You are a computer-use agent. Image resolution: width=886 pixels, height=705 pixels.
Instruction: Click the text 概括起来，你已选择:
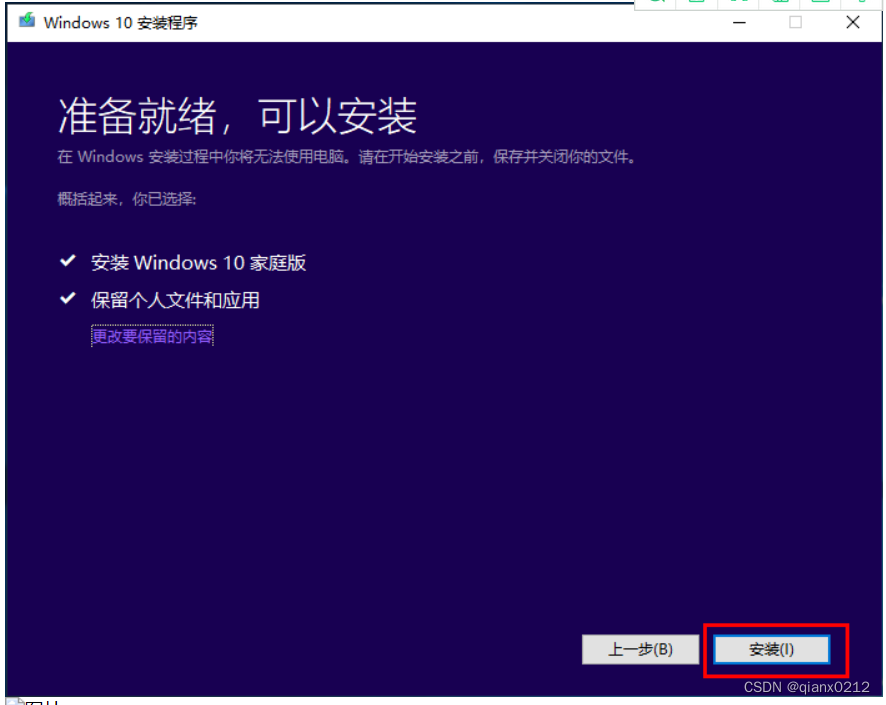[x=127, y=199]
